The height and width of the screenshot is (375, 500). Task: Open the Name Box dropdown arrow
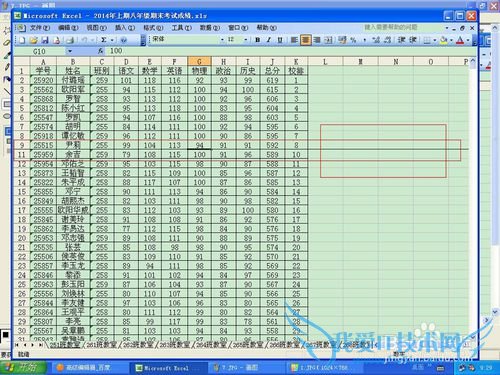tap(70, 51)
